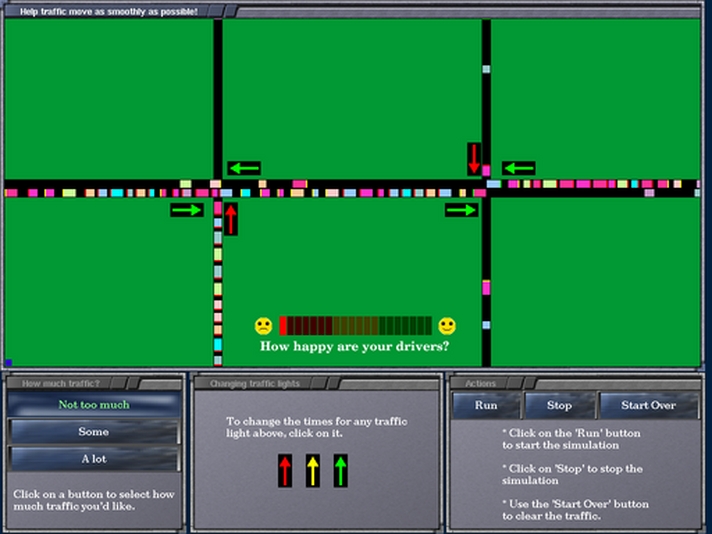Viewport: 712px width, 534px height.
Task: Click the red up-arrow light at left intersection
Action: point(231,219)
